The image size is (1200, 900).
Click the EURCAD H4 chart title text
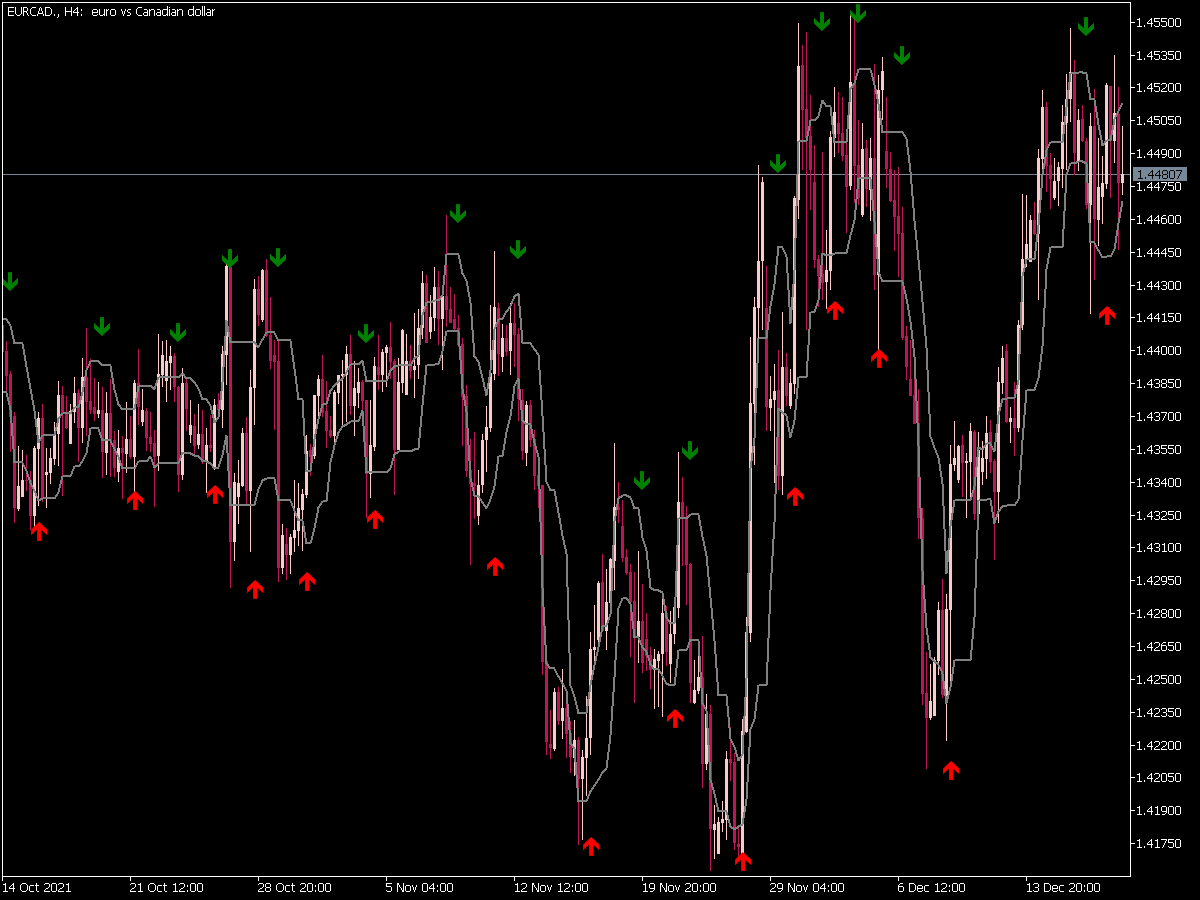(x=110, y=12)
